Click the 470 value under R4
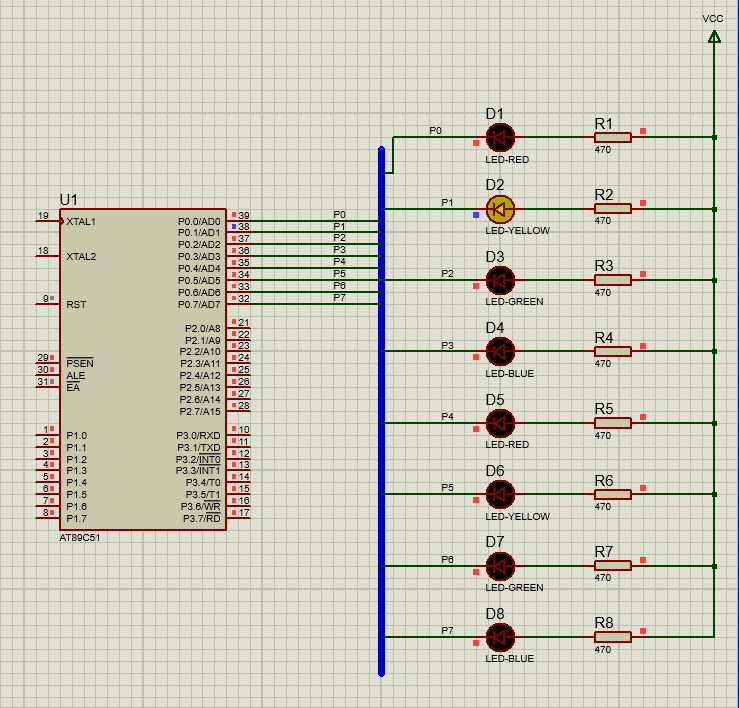This screenshot has width=739, height=708. point(603,364)
